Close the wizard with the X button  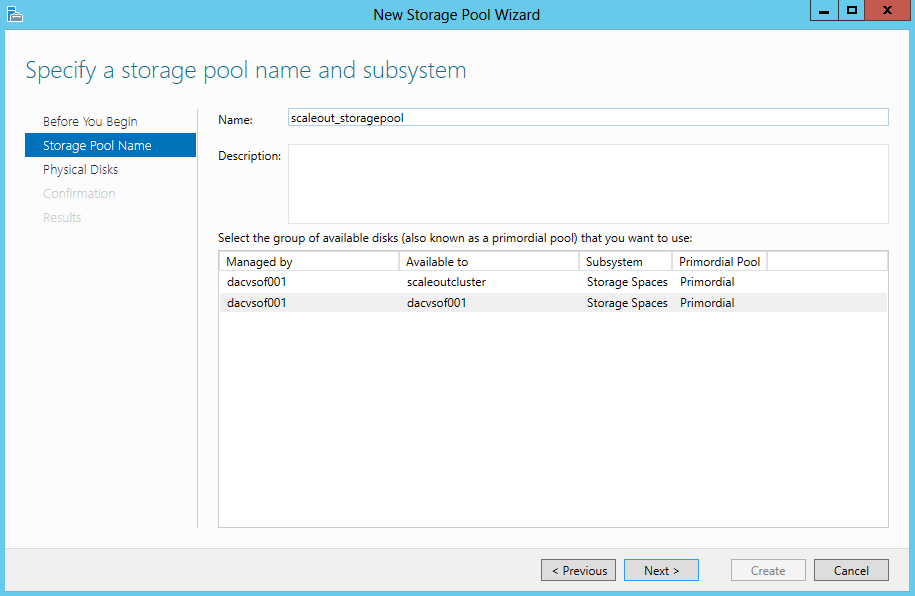(888, 11)
